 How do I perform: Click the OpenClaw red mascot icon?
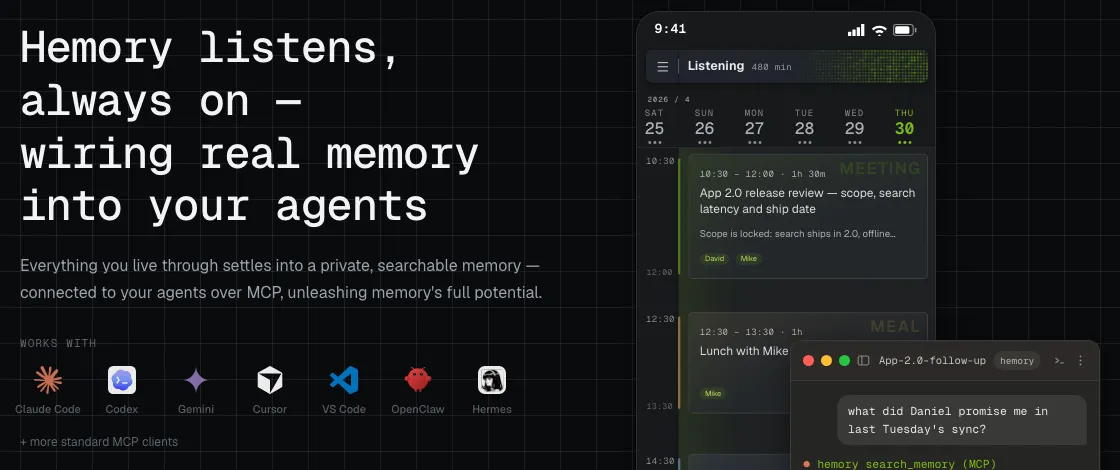(x=418, y=380)
